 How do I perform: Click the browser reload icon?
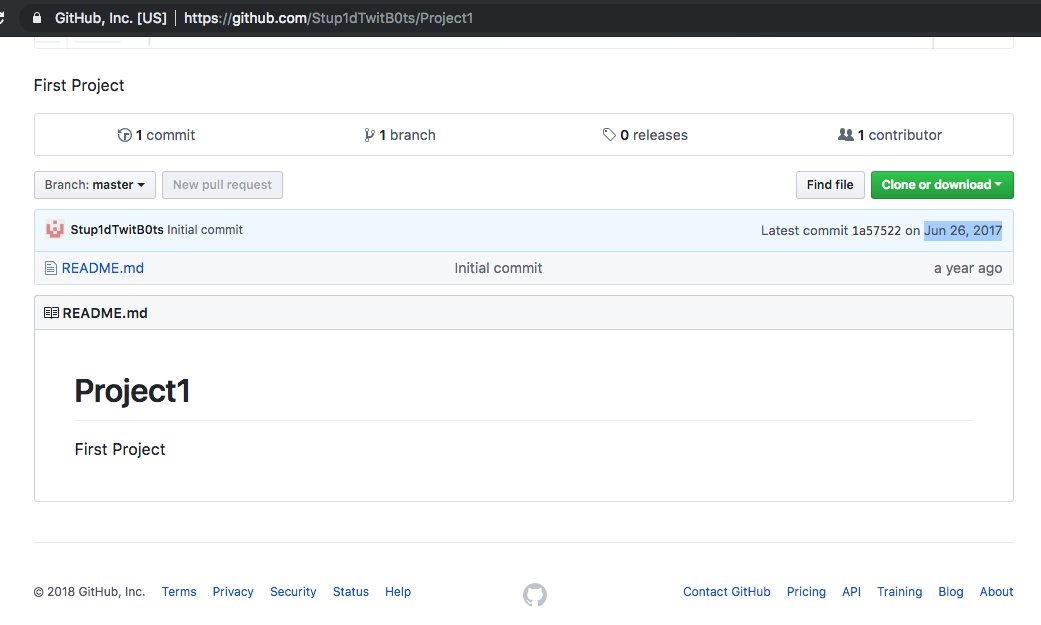point(2,18)
